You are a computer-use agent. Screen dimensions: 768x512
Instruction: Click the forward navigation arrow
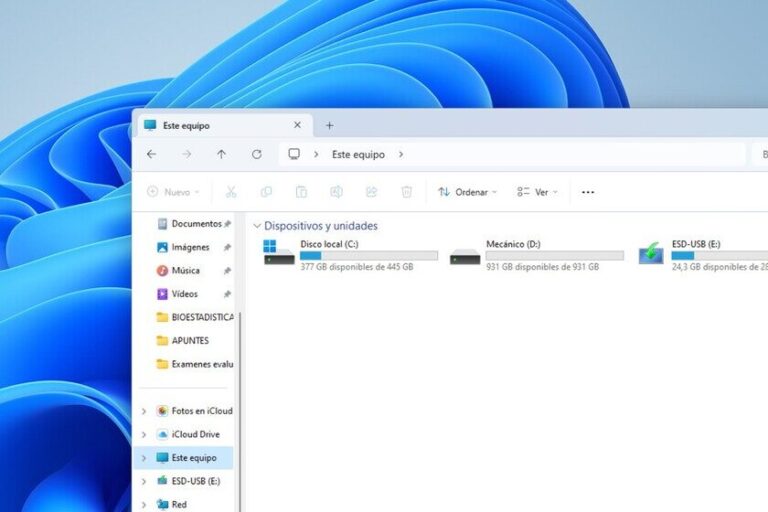click(x=186, y=154)
